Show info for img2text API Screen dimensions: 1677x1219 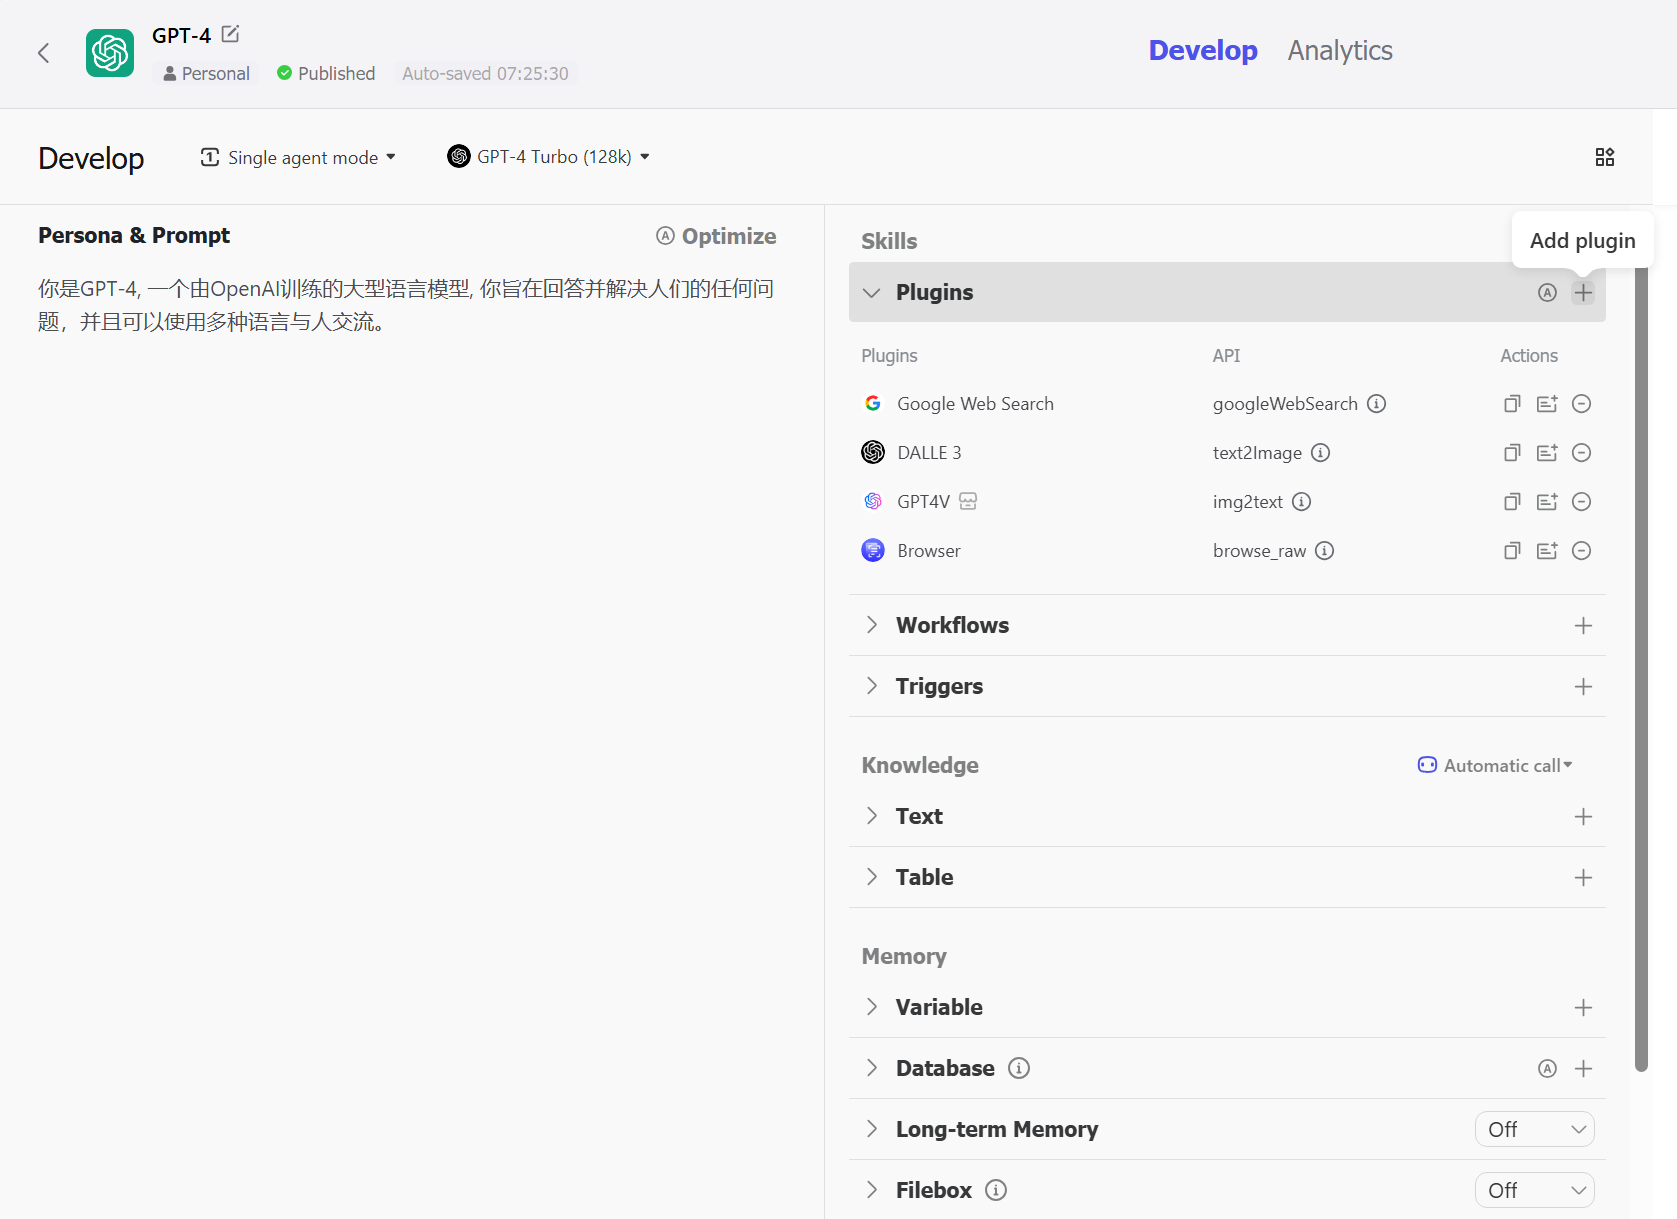(x=1301, y=502)
